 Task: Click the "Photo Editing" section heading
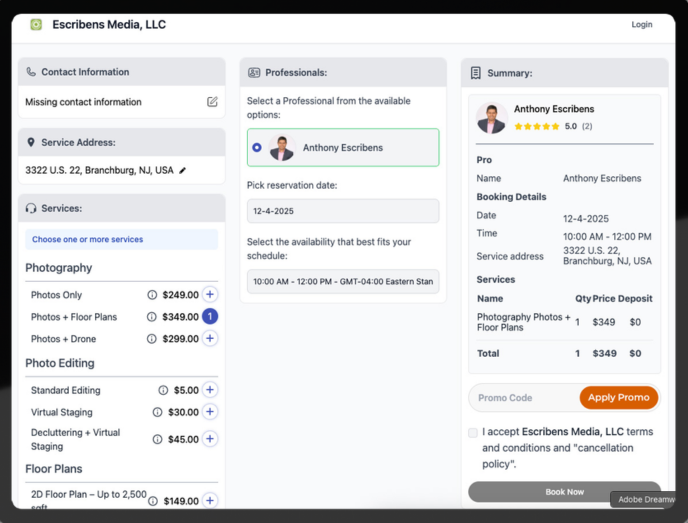(x=60, y=363)
